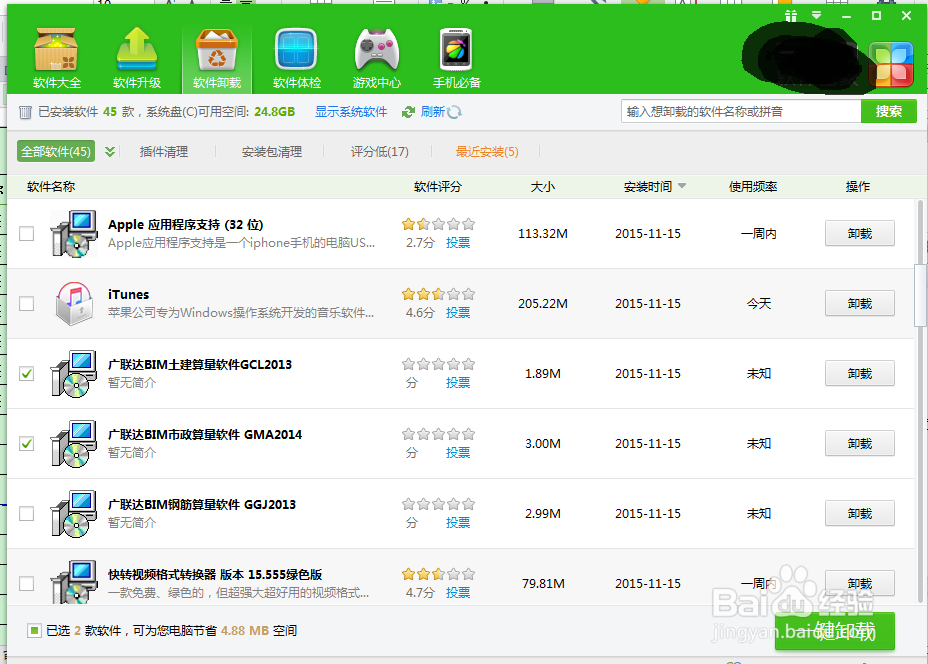Image resolution: width=928 pixels, height=664 pixels.
Task: Switch to the 评分低(17) tab
Action: [379, 152]
